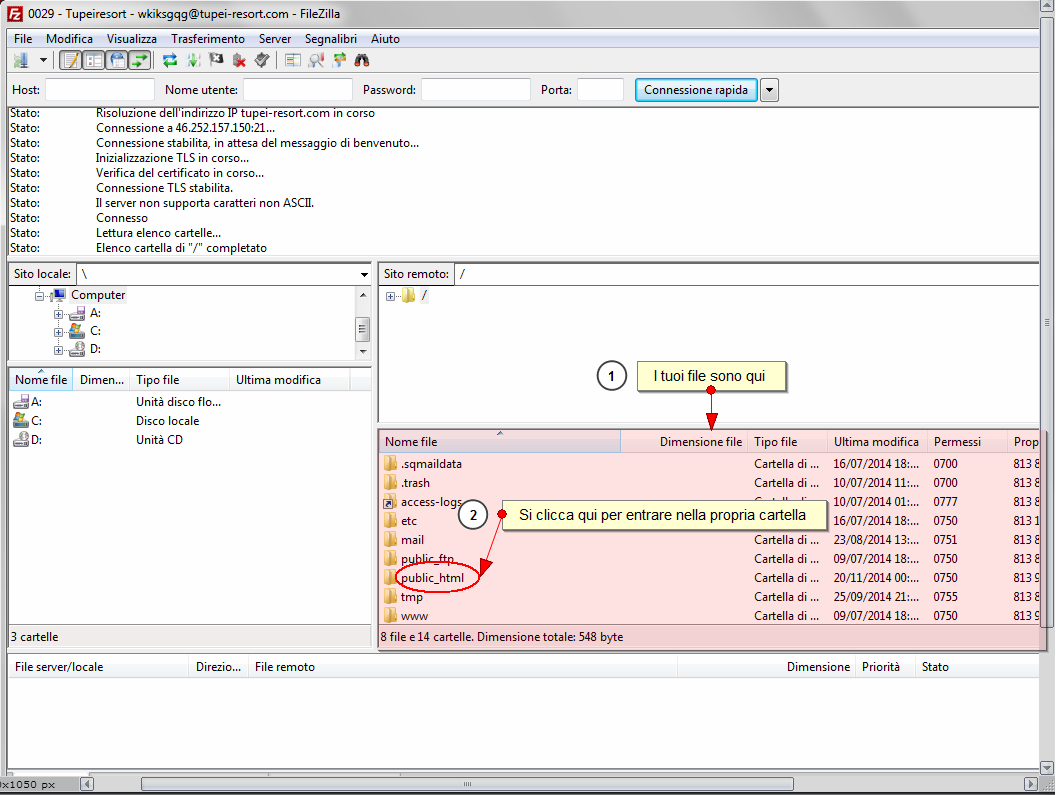Toggle the message log display
The width and height of the screenshot is (1056, 795).
(71, 60)
